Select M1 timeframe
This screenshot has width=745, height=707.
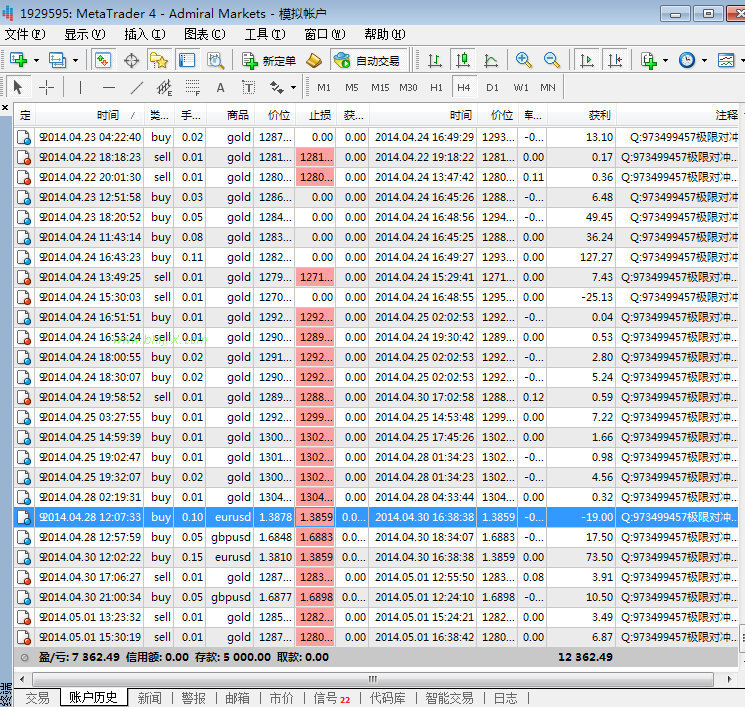pyautogui.click(x=324, y=87)
